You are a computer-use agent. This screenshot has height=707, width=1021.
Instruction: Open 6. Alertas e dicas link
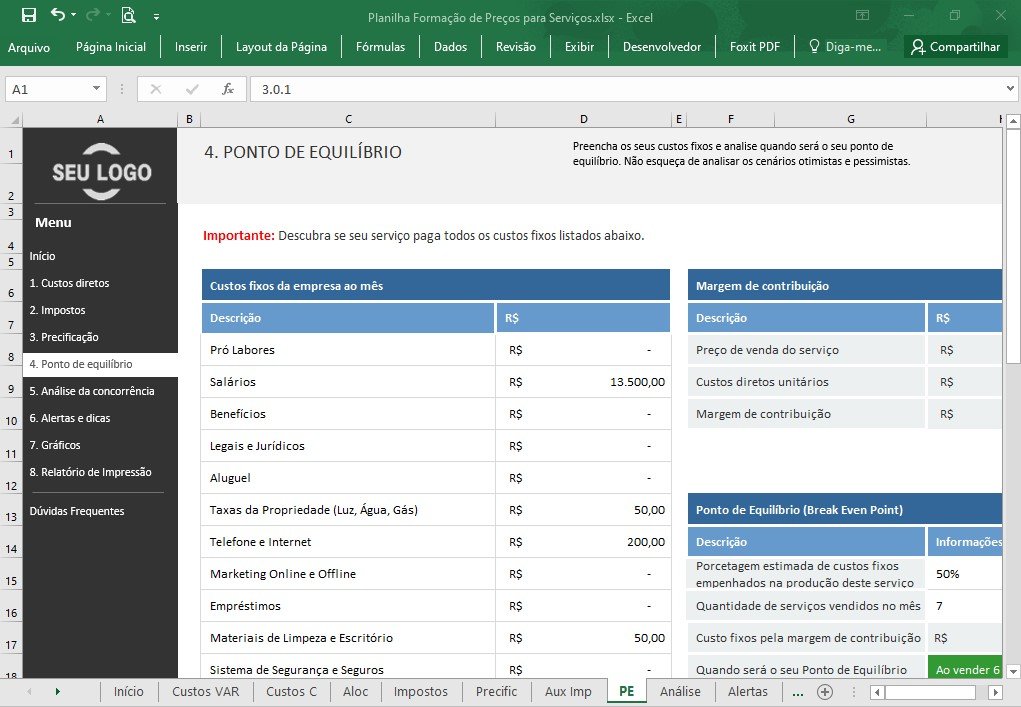point(70,418)
